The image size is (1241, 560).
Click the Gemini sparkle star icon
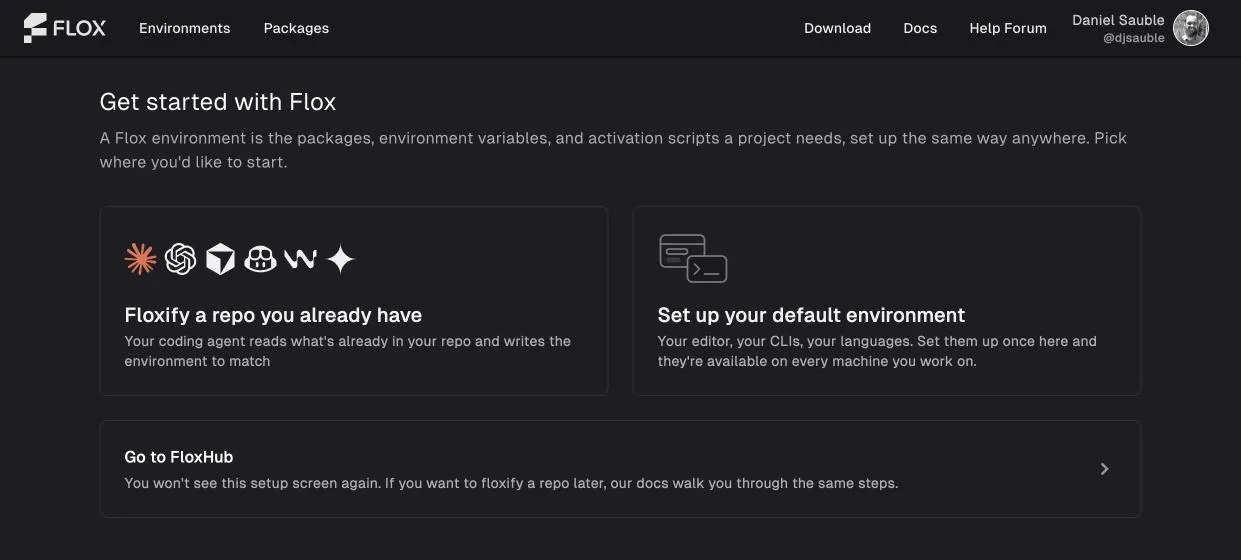(340, 259)
